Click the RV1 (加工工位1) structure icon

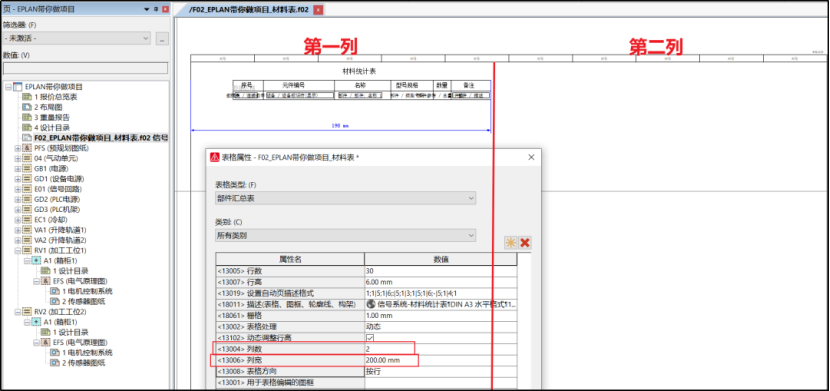[x=27, y=250]
